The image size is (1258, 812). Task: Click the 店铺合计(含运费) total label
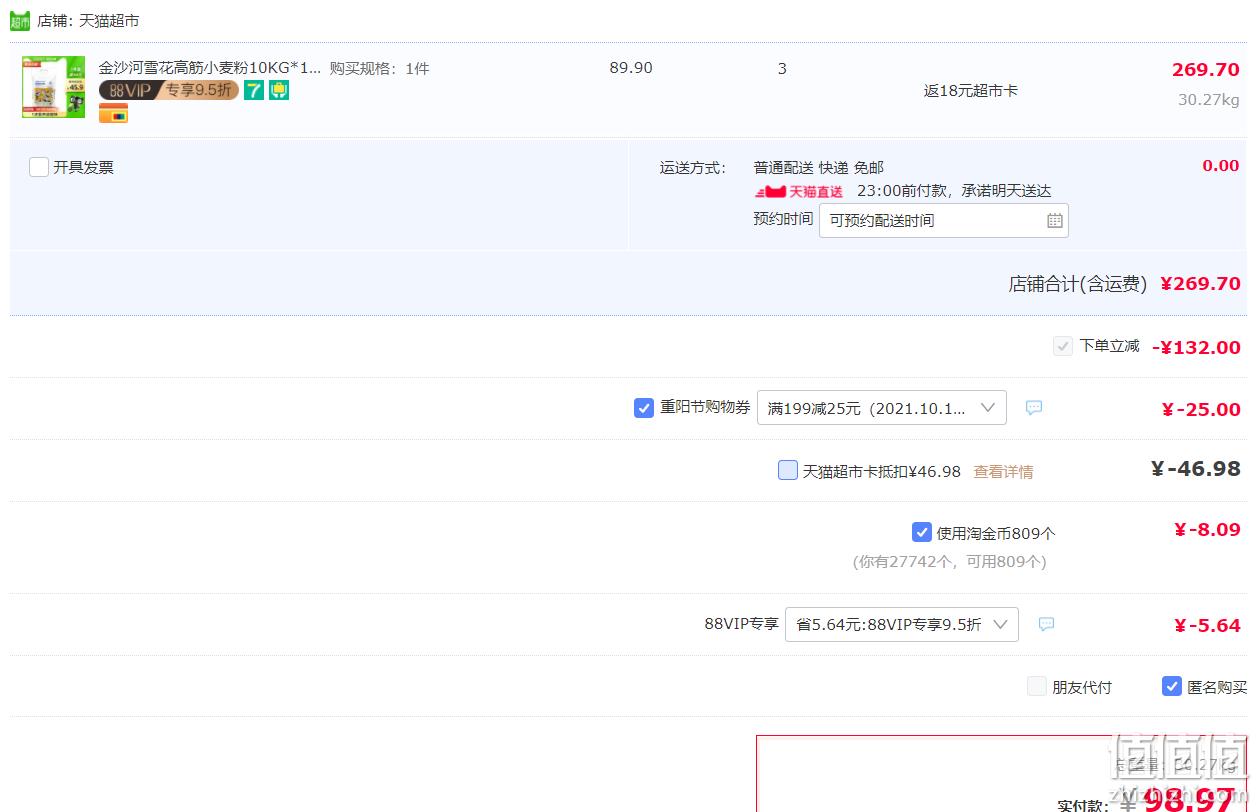pyautogui.click(x=1078, y=284)
